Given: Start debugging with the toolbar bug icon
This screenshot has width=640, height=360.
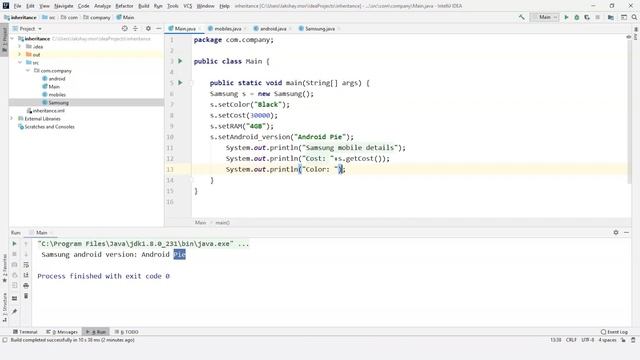Looking at the screenshot, I should click(577, 17).
